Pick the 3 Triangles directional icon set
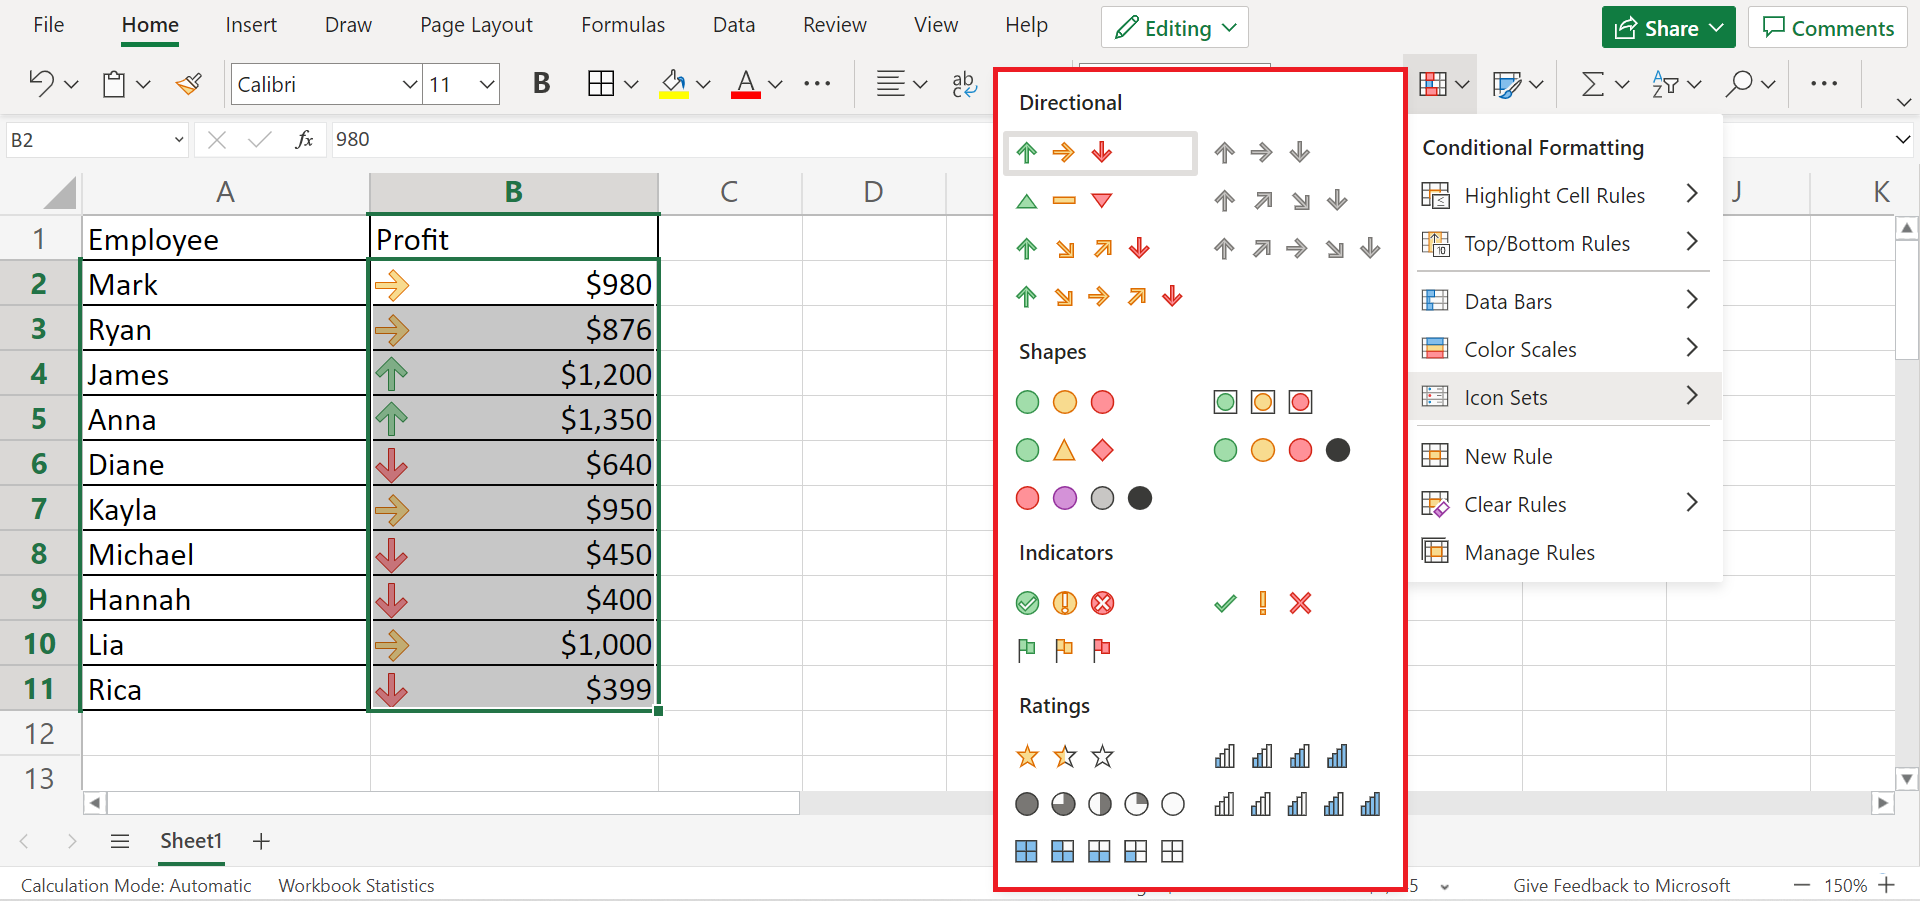The height and width of the screenshot is (901, 1920). point(1064,201)
